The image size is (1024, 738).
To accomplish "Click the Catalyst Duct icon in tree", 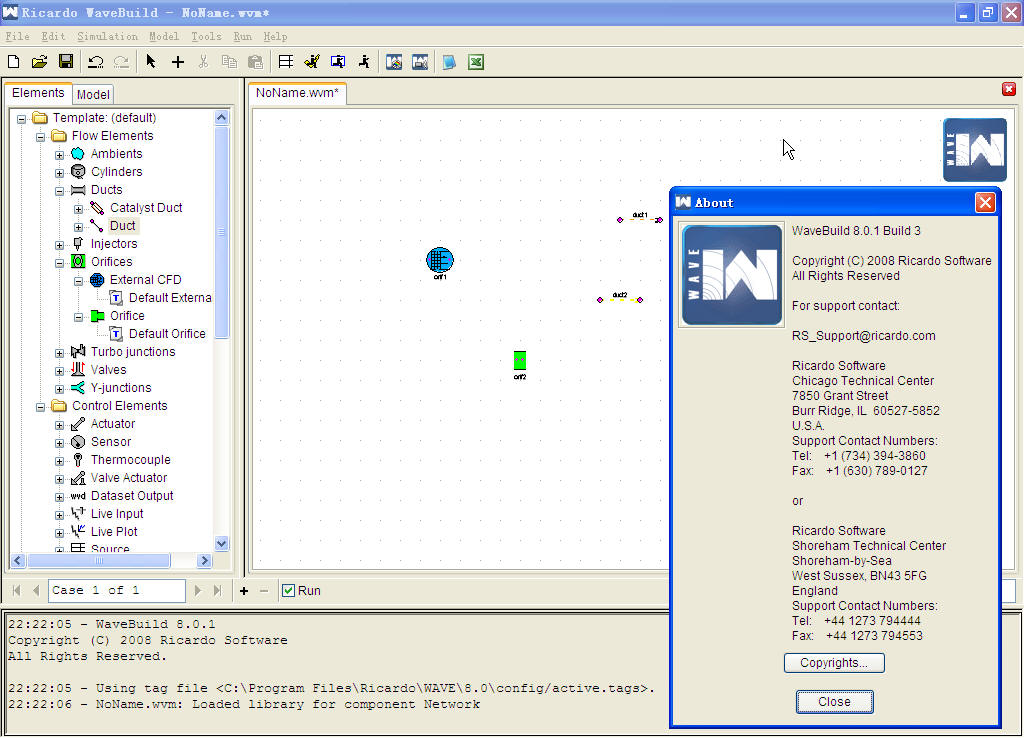I will 97,208.
